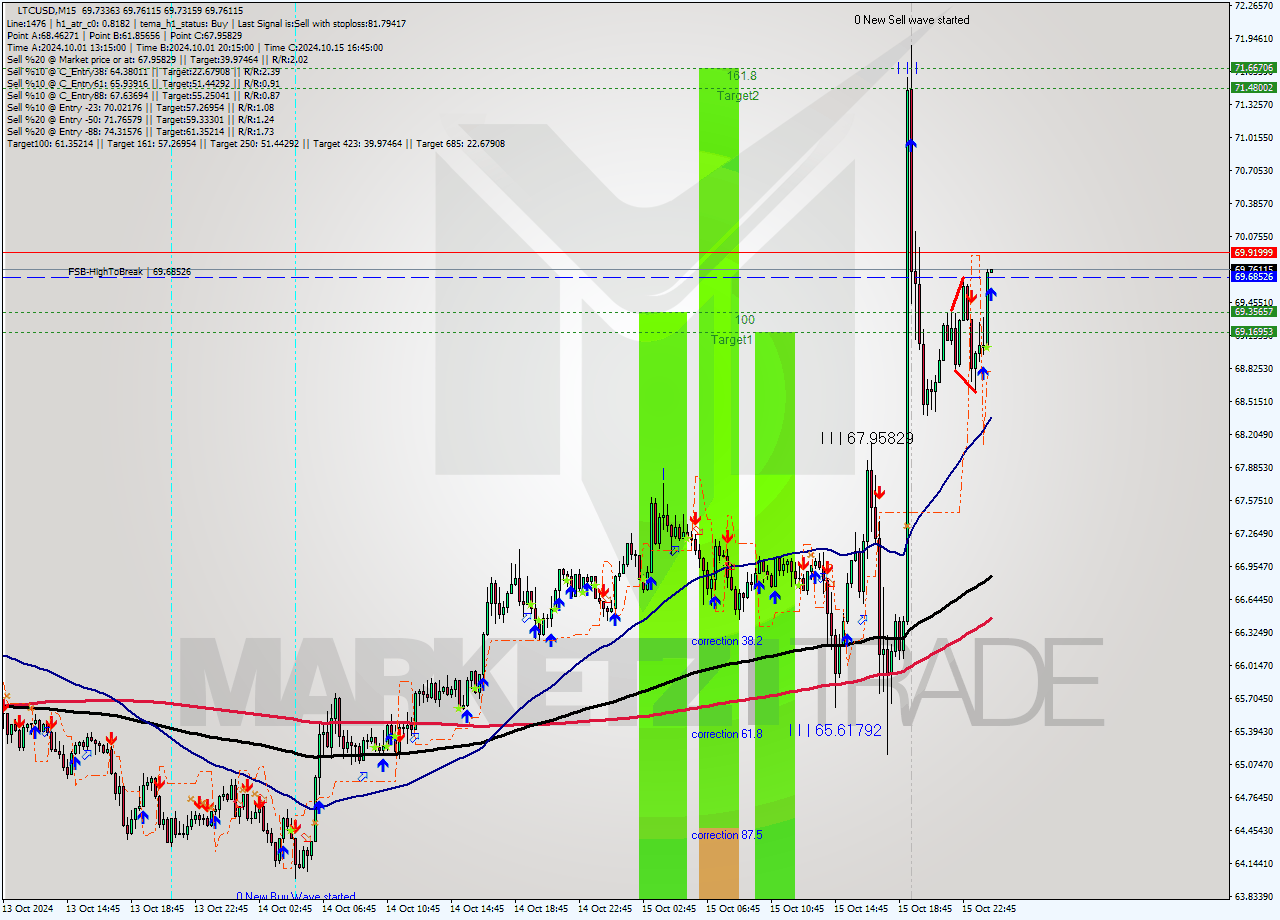This screenshot has width=1280, height=920.
Task: Click the 'Target1' label on green zone
Action: click(732, 340)
